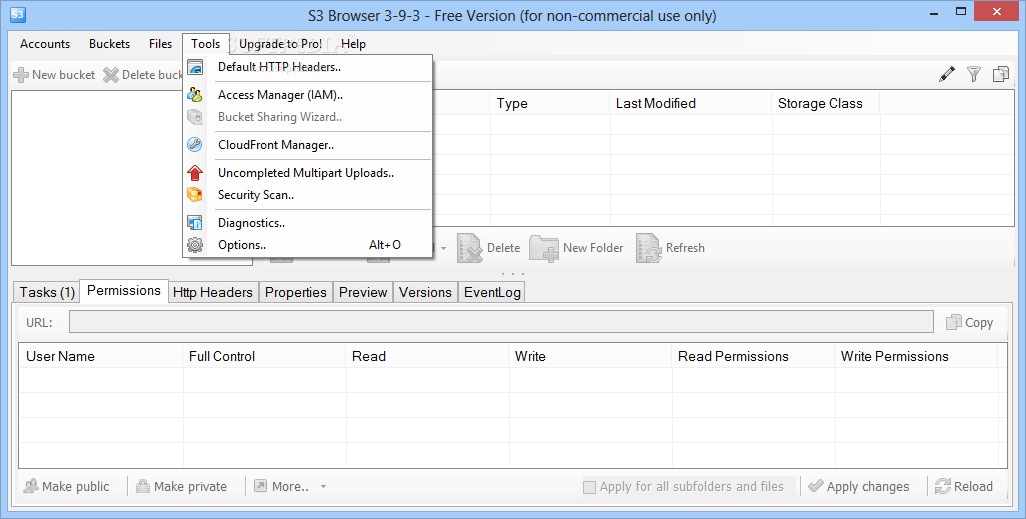This screenshot has height=519, width=1026.
Task: Expand the More.. dropdown arrow
Action: pos(323,487)
